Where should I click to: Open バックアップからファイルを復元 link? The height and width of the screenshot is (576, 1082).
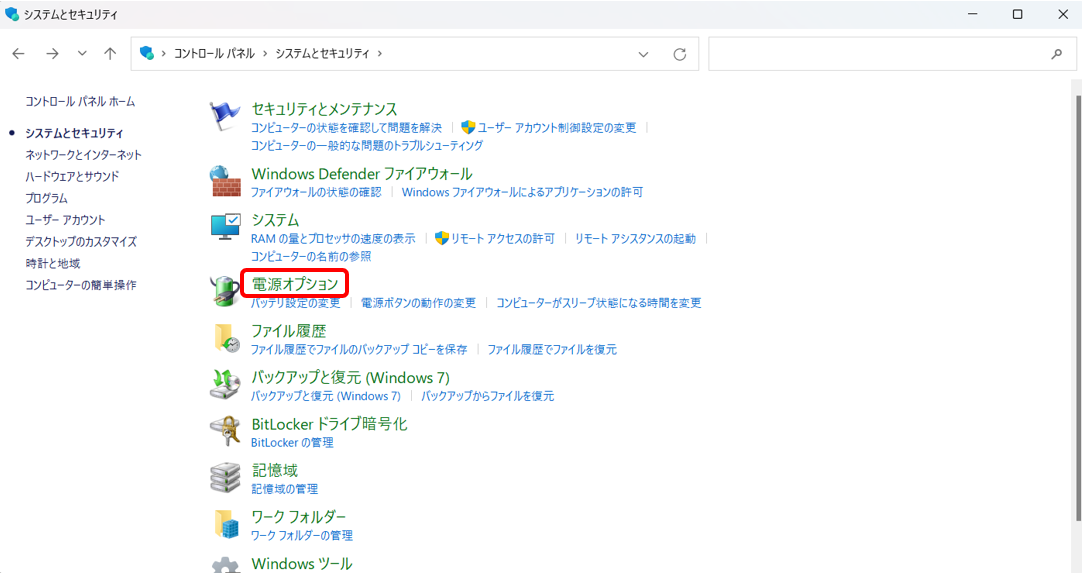488,396
